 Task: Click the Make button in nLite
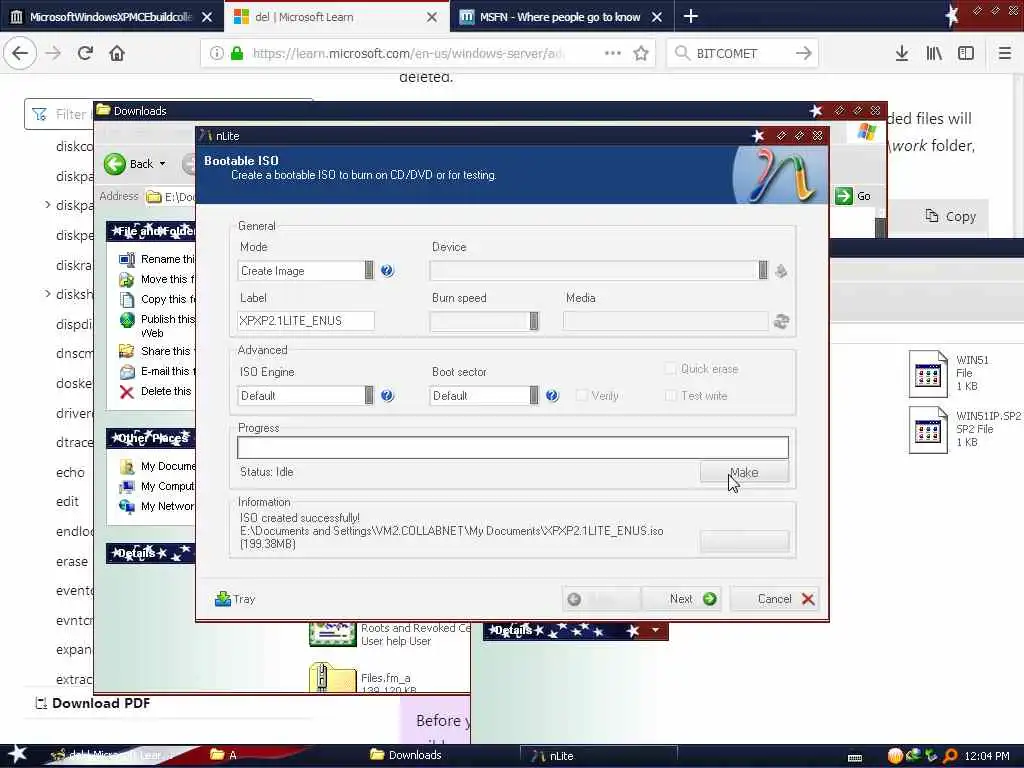pos(744,472)
